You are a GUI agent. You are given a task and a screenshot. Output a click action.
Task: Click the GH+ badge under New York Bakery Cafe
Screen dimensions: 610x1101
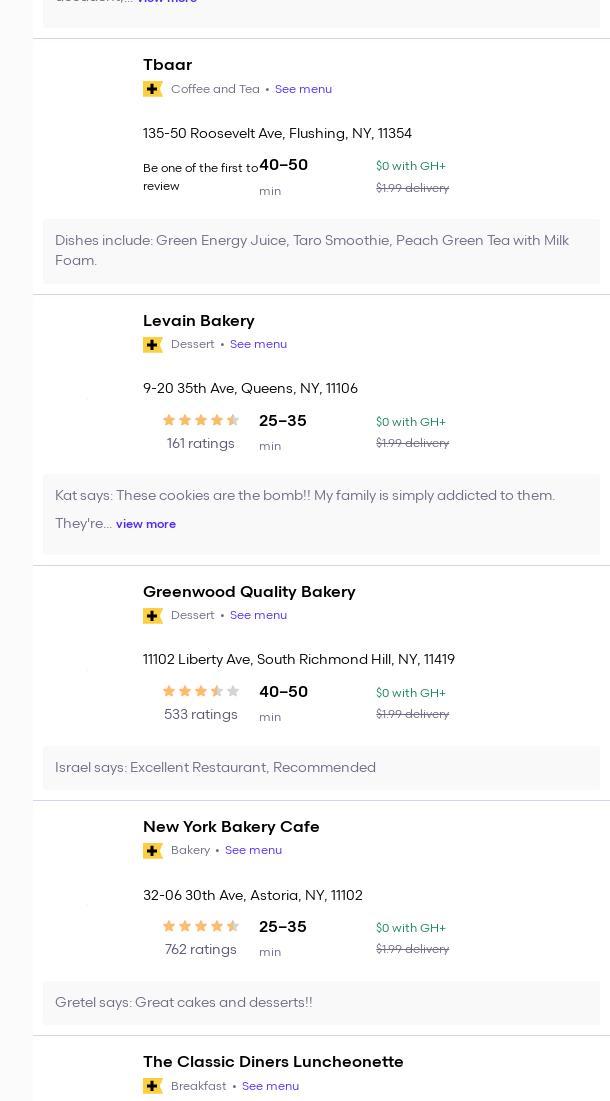(x=153, y=851)
